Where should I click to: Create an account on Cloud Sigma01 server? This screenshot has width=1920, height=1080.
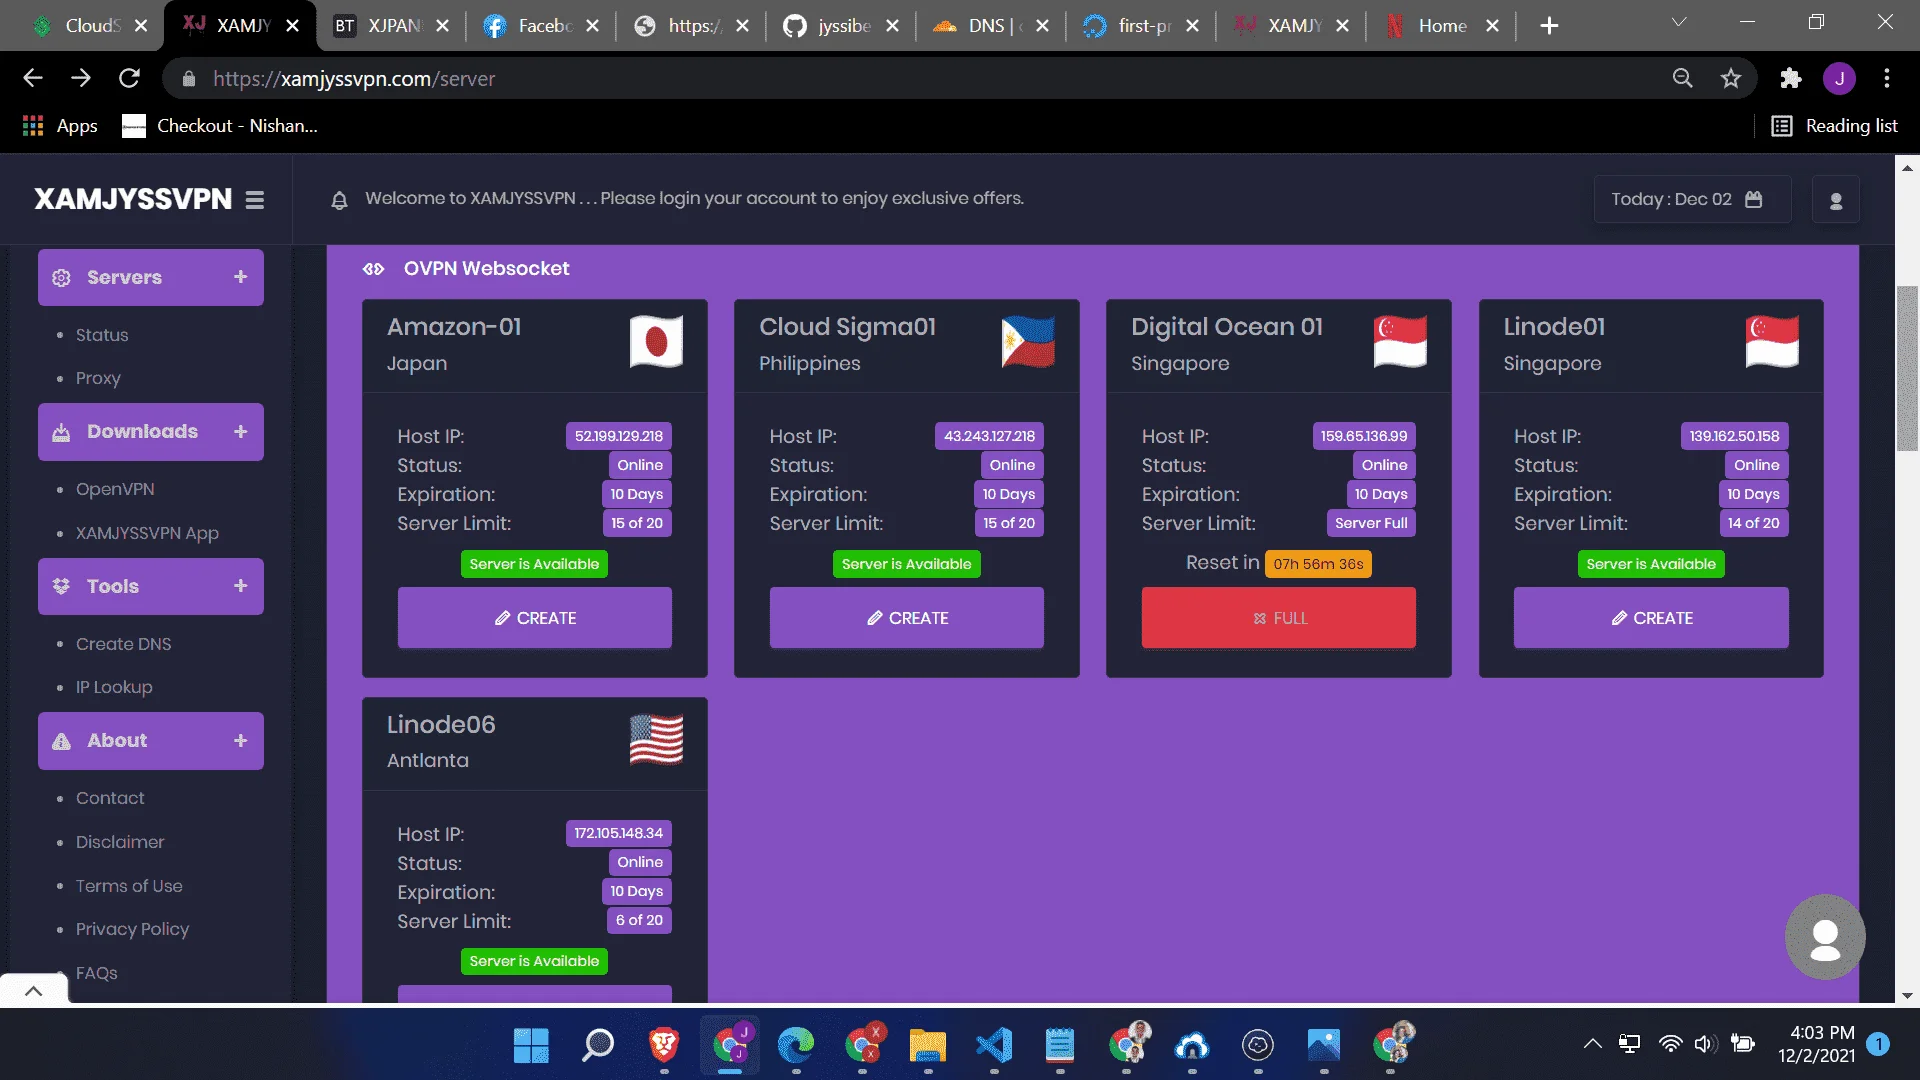pyautogui.click(x=907, y=618)
